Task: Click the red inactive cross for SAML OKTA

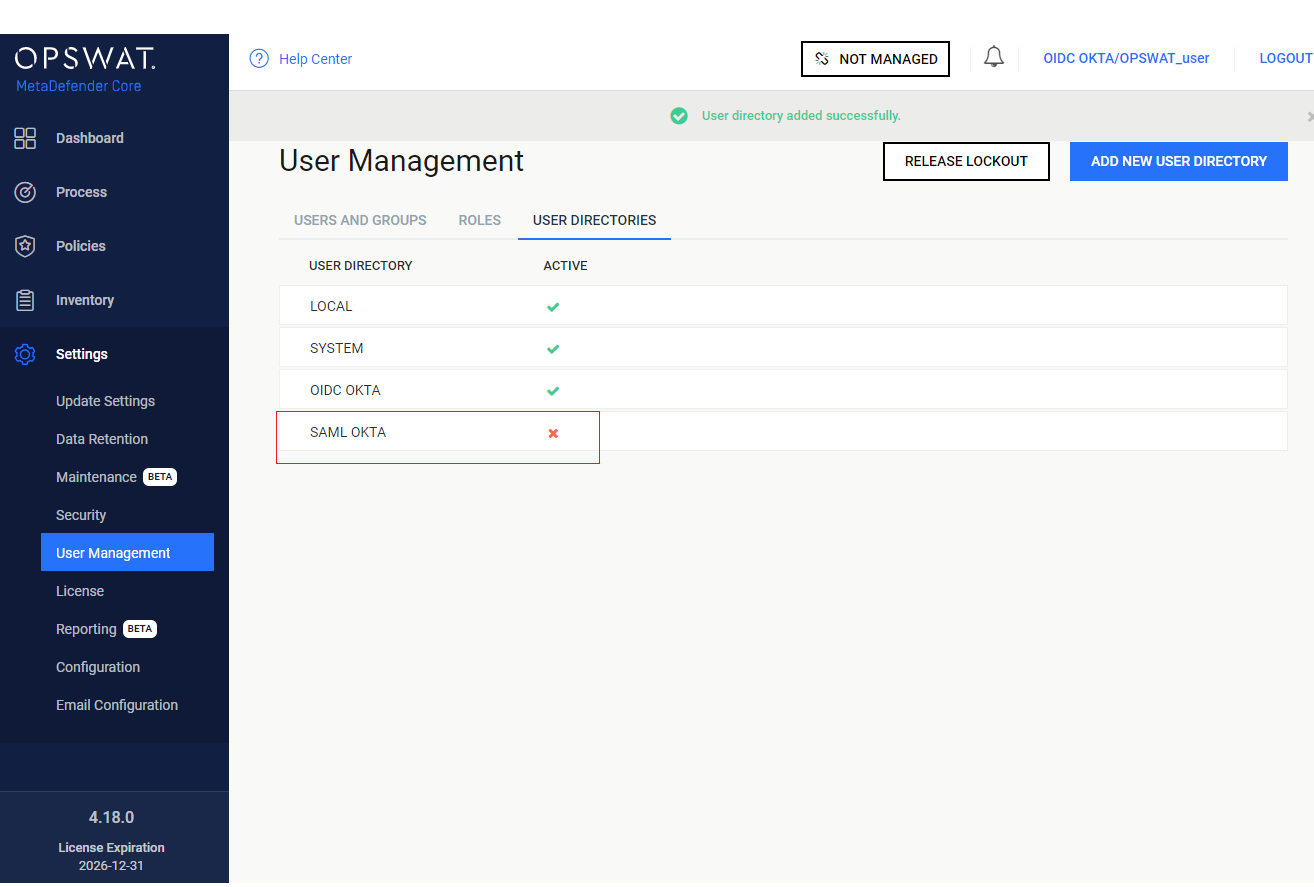Action: 553,433
